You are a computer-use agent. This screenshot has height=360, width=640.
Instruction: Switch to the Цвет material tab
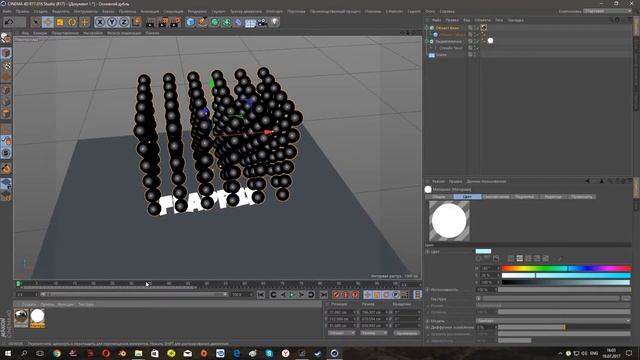click(468, 197)
